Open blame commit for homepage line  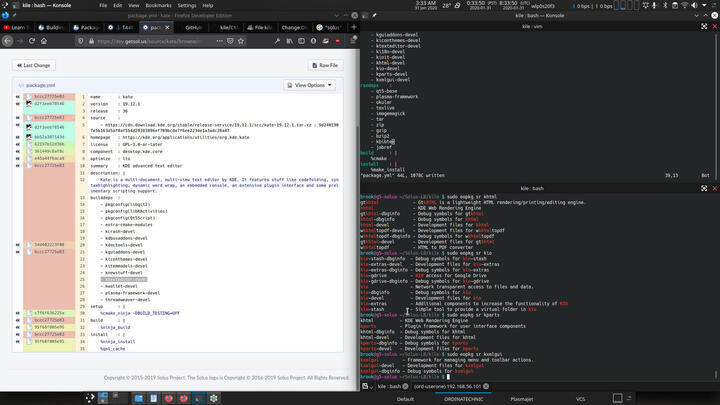[x=49, y=137]
